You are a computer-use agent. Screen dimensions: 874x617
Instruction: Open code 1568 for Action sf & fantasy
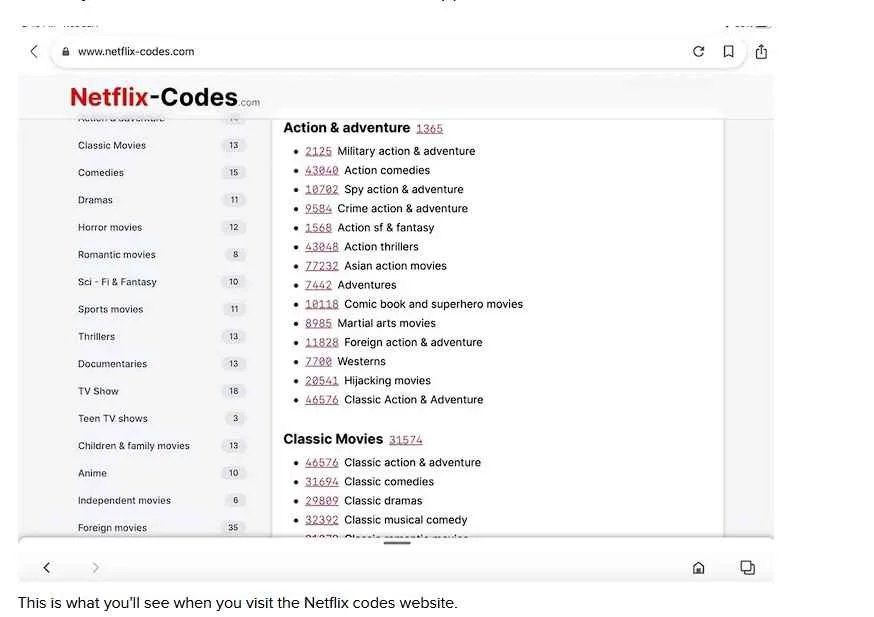[x=318, y=228]
